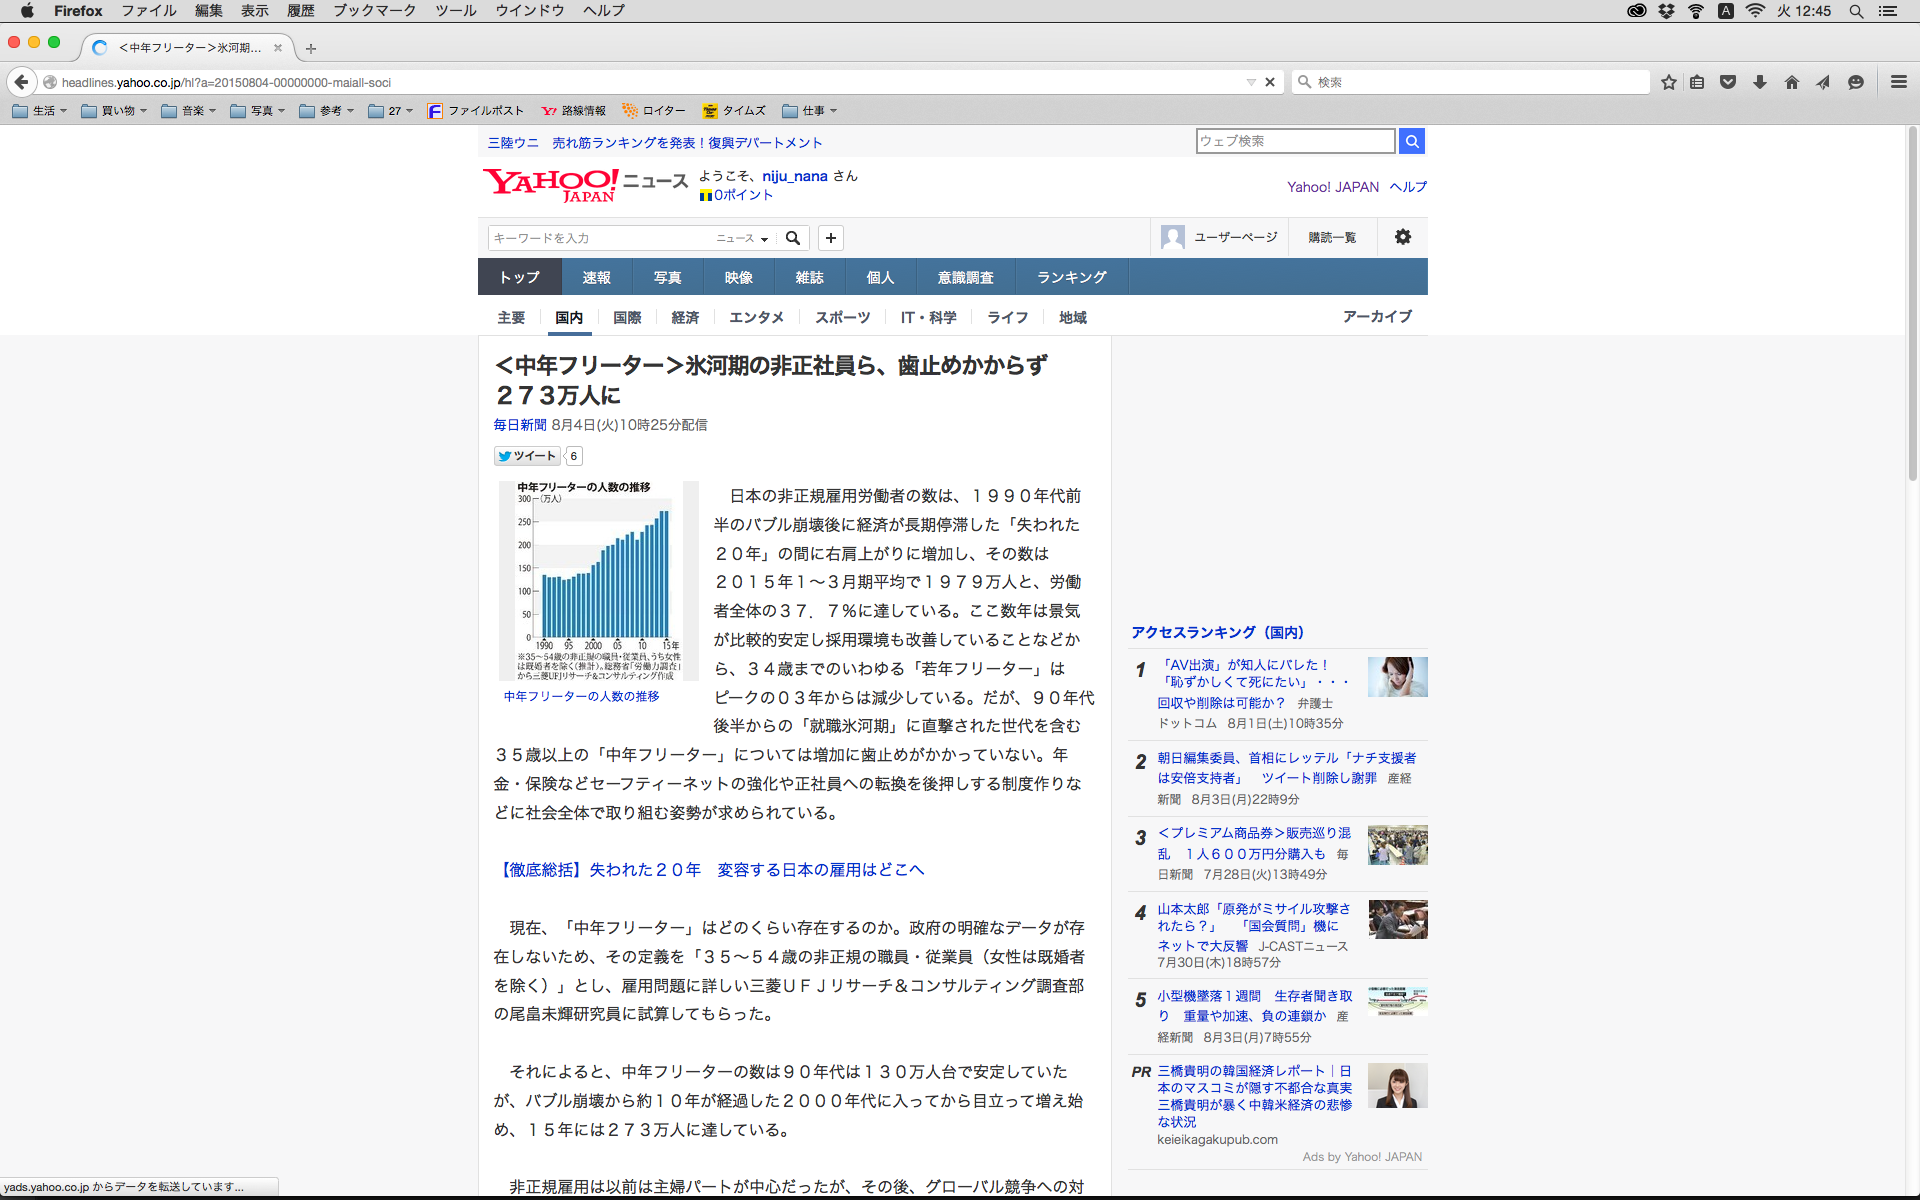
Task: Open the Pocket icon in toolbar
Action: pyautogui.click(x=1728, y=82)
